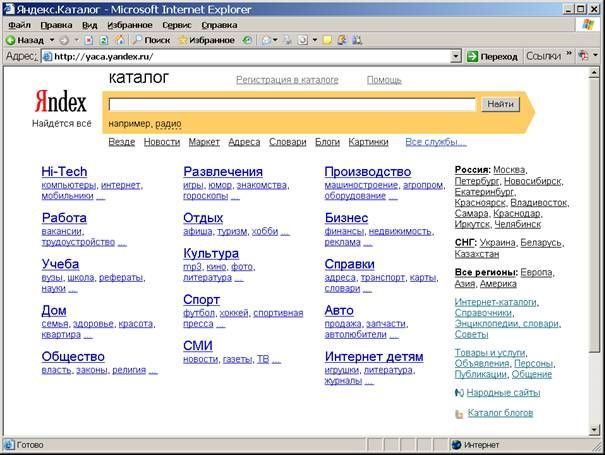Click the History/media toolbar icon

click(247, 40)
